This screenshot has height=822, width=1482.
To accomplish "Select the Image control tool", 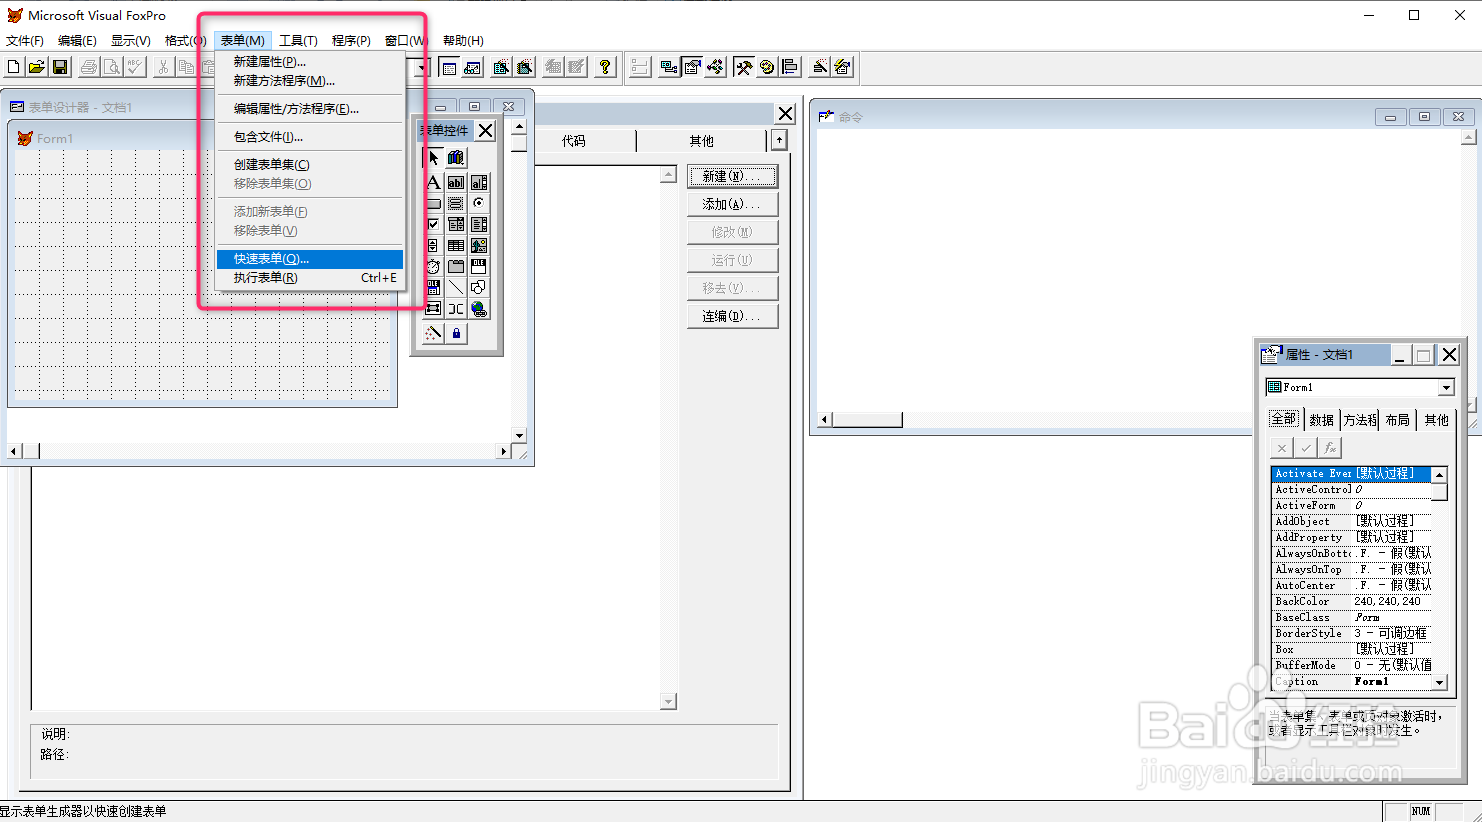I will pyautogui.click(x=479, y=245).
